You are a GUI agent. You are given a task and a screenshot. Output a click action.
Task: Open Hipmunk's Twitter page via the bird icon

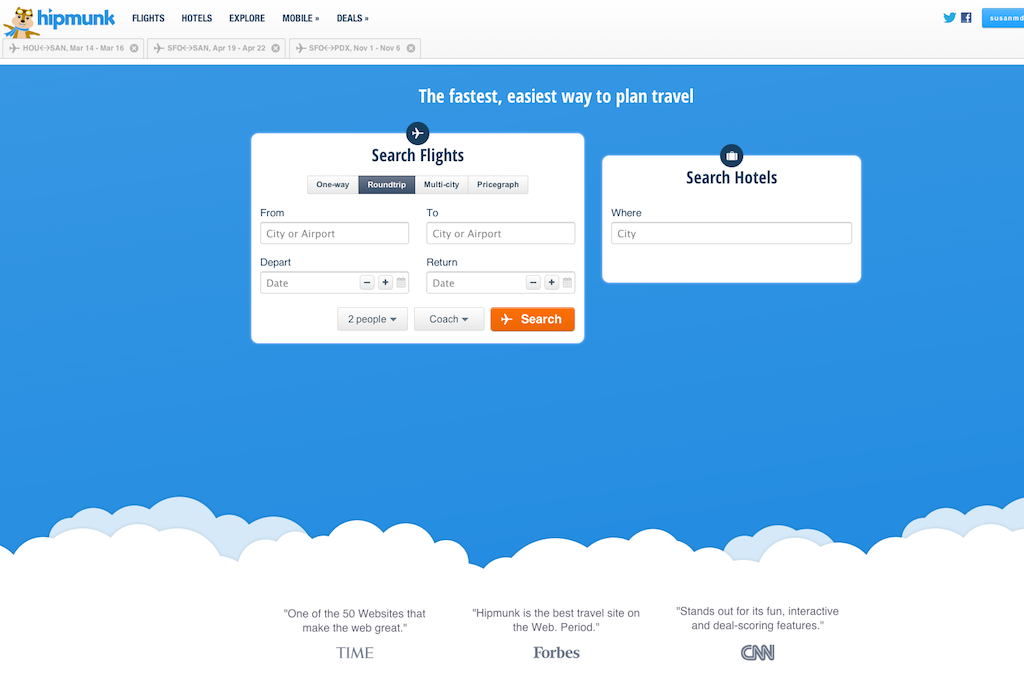[x=949, y=17]
